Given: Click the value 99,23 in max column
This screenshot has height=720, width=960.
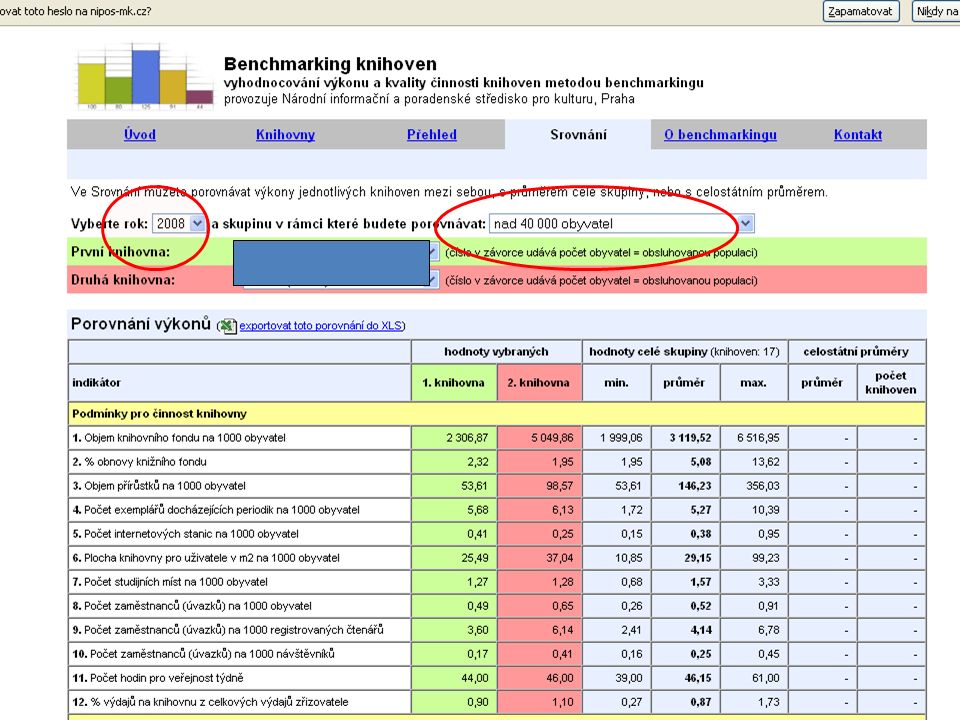Looking at the screenshot, I should pos(766,558).
